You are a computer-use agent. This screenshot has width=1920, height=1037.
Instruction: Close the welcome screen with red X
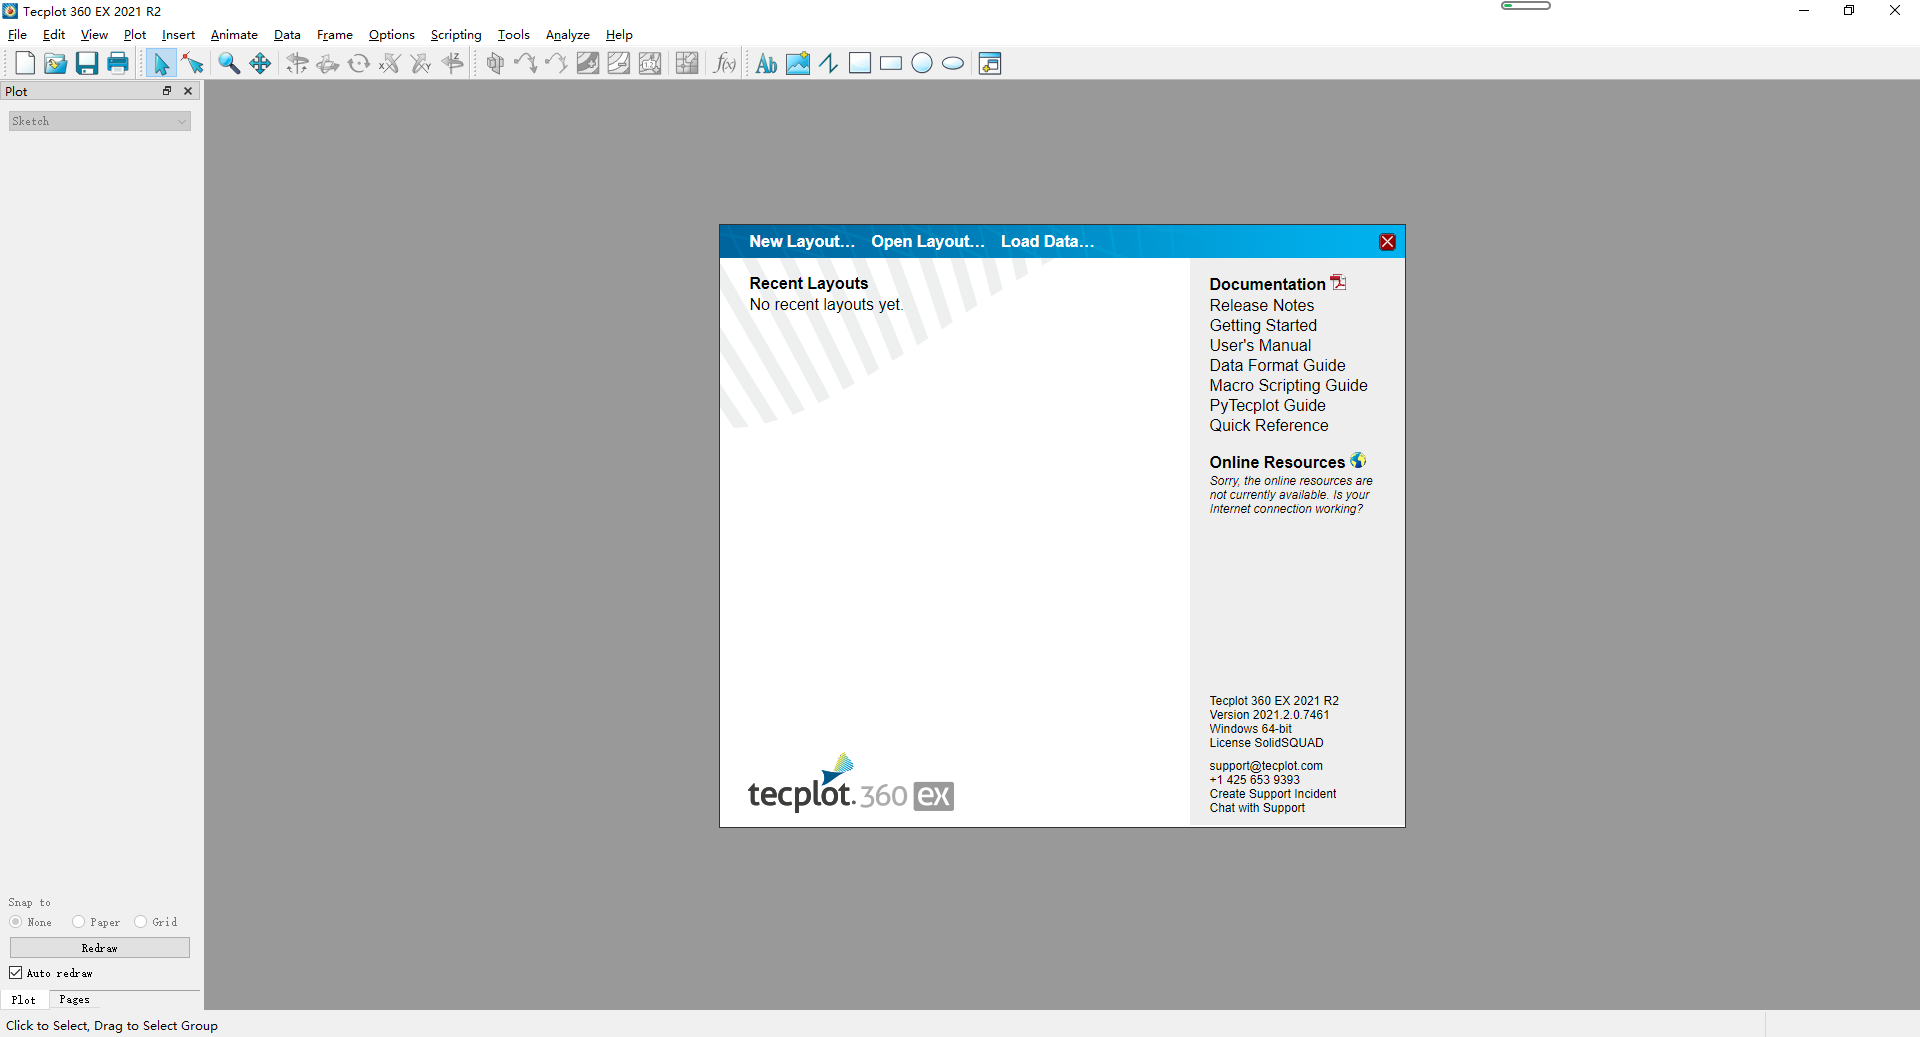click(x=1387, y=242)
